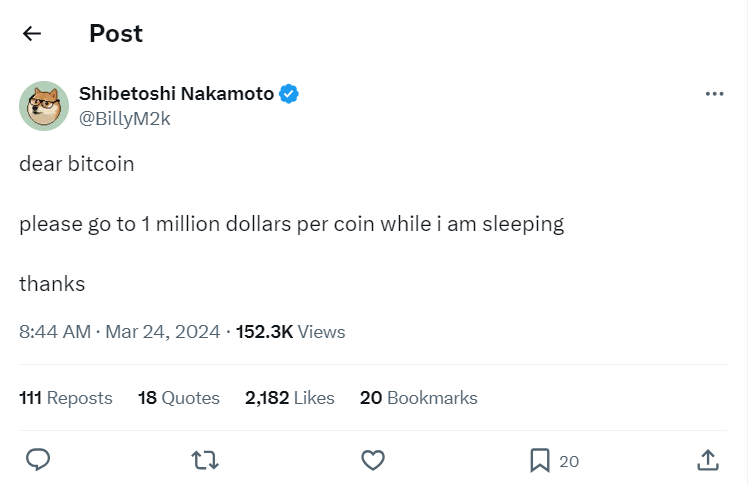Image resolution: width=750 pixels, height=485 pixels.
Task: View the 18 Quotes list
Action: coord(178,398)
